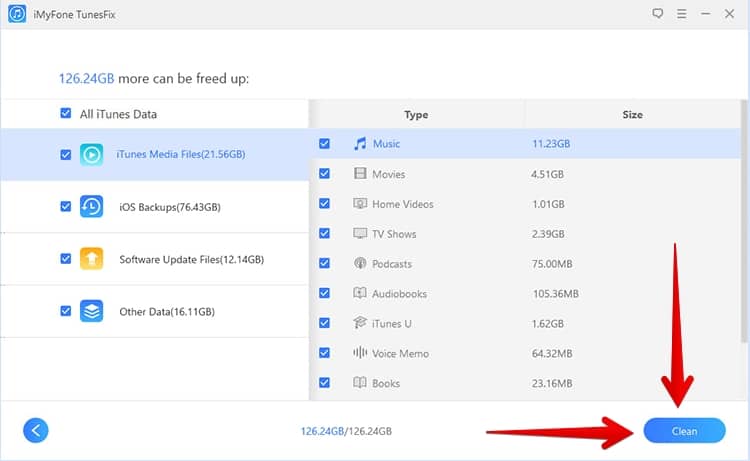Open the feedback speech bubble icon
750x461 pixels.
pyautogui.click(x=658, y=14)
